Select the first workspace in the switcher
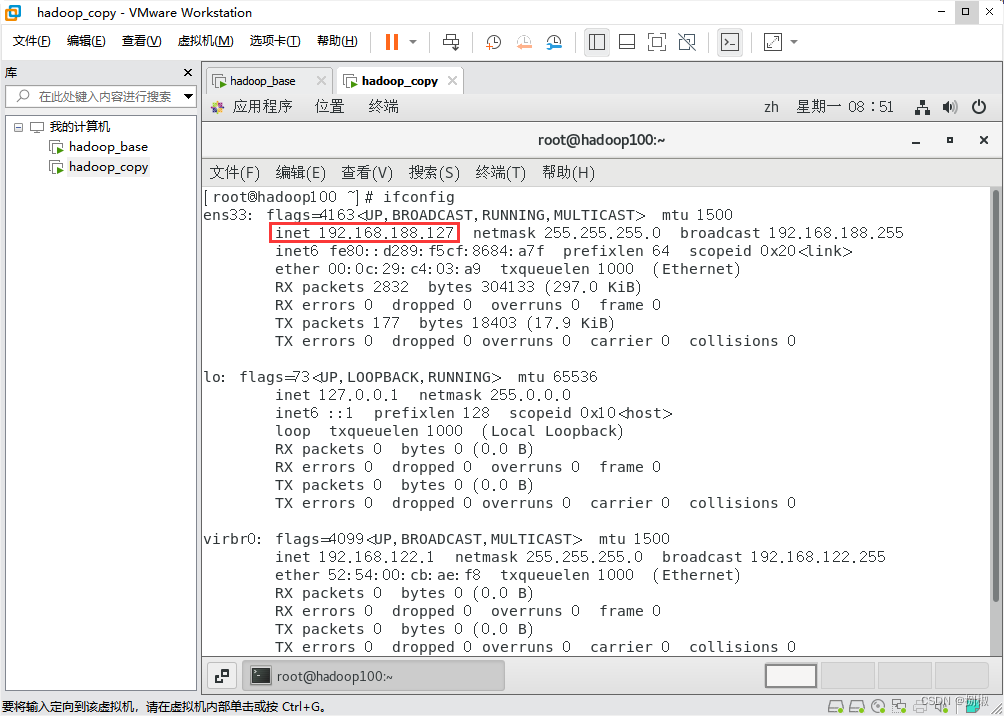This screenshot has height=716, width=1004. click(x=791, y=676)
